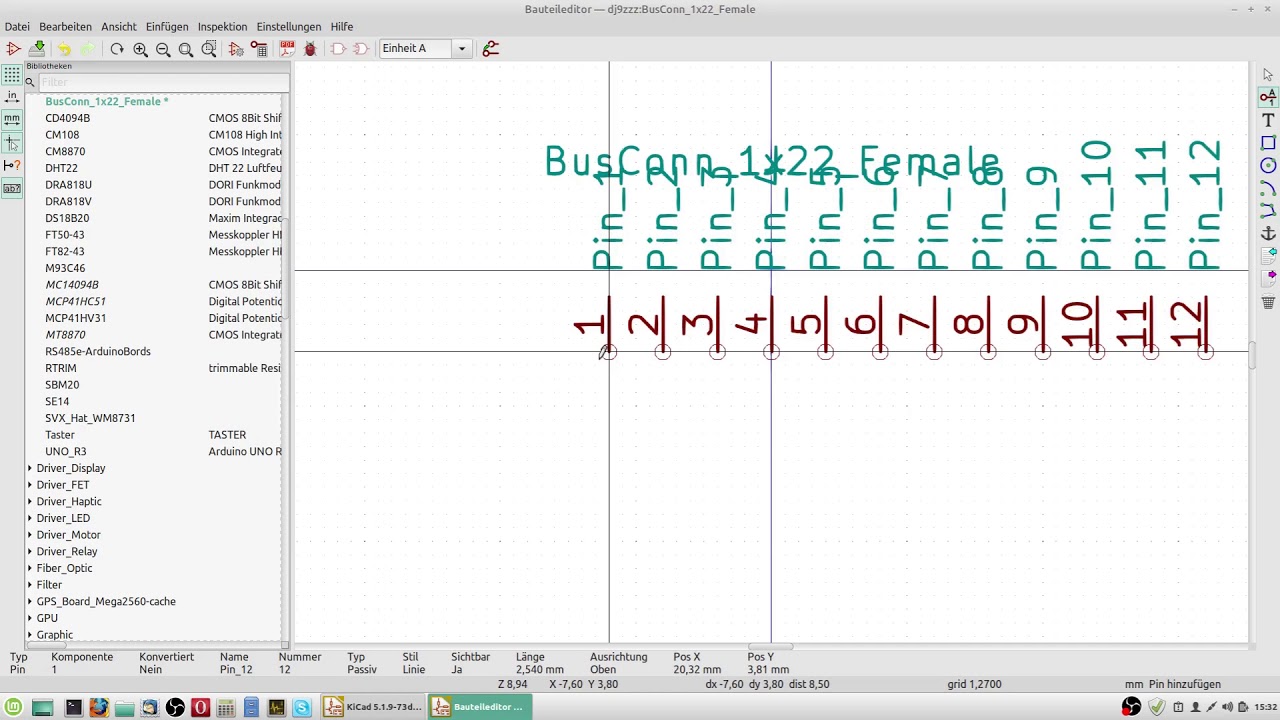Expand the Driver_LED library

(x=30, y=518)
